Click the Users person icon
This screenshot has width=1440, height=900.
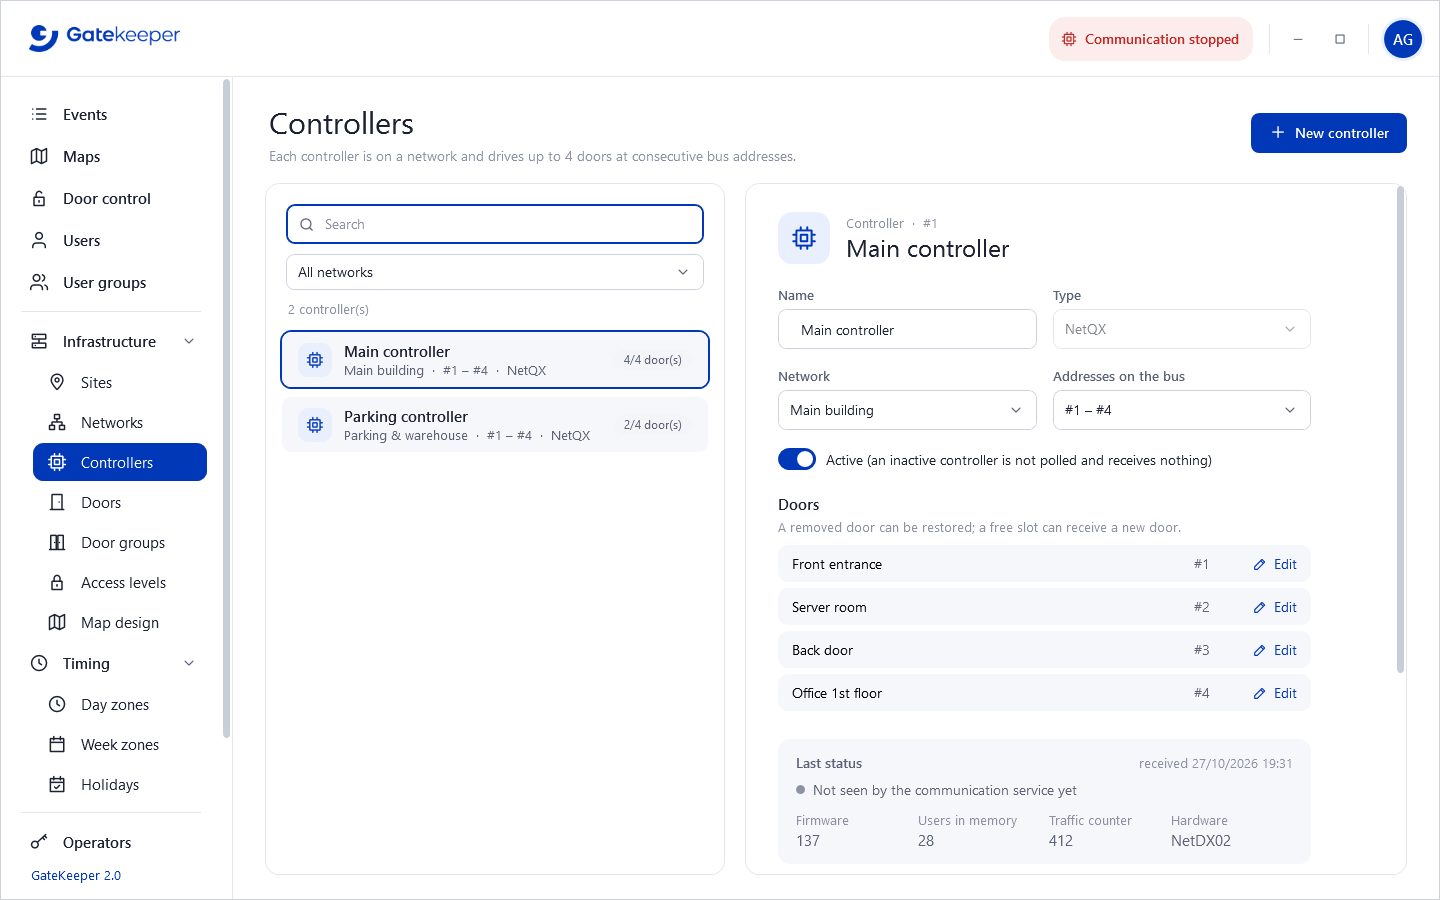(39, 240)
